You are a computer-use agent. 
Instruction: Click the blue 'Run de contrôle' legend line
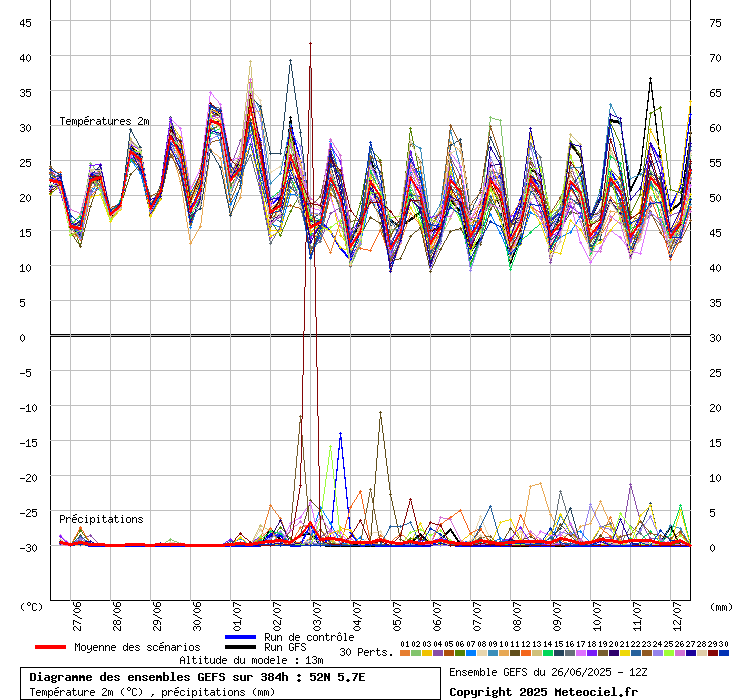coord(241,637)
